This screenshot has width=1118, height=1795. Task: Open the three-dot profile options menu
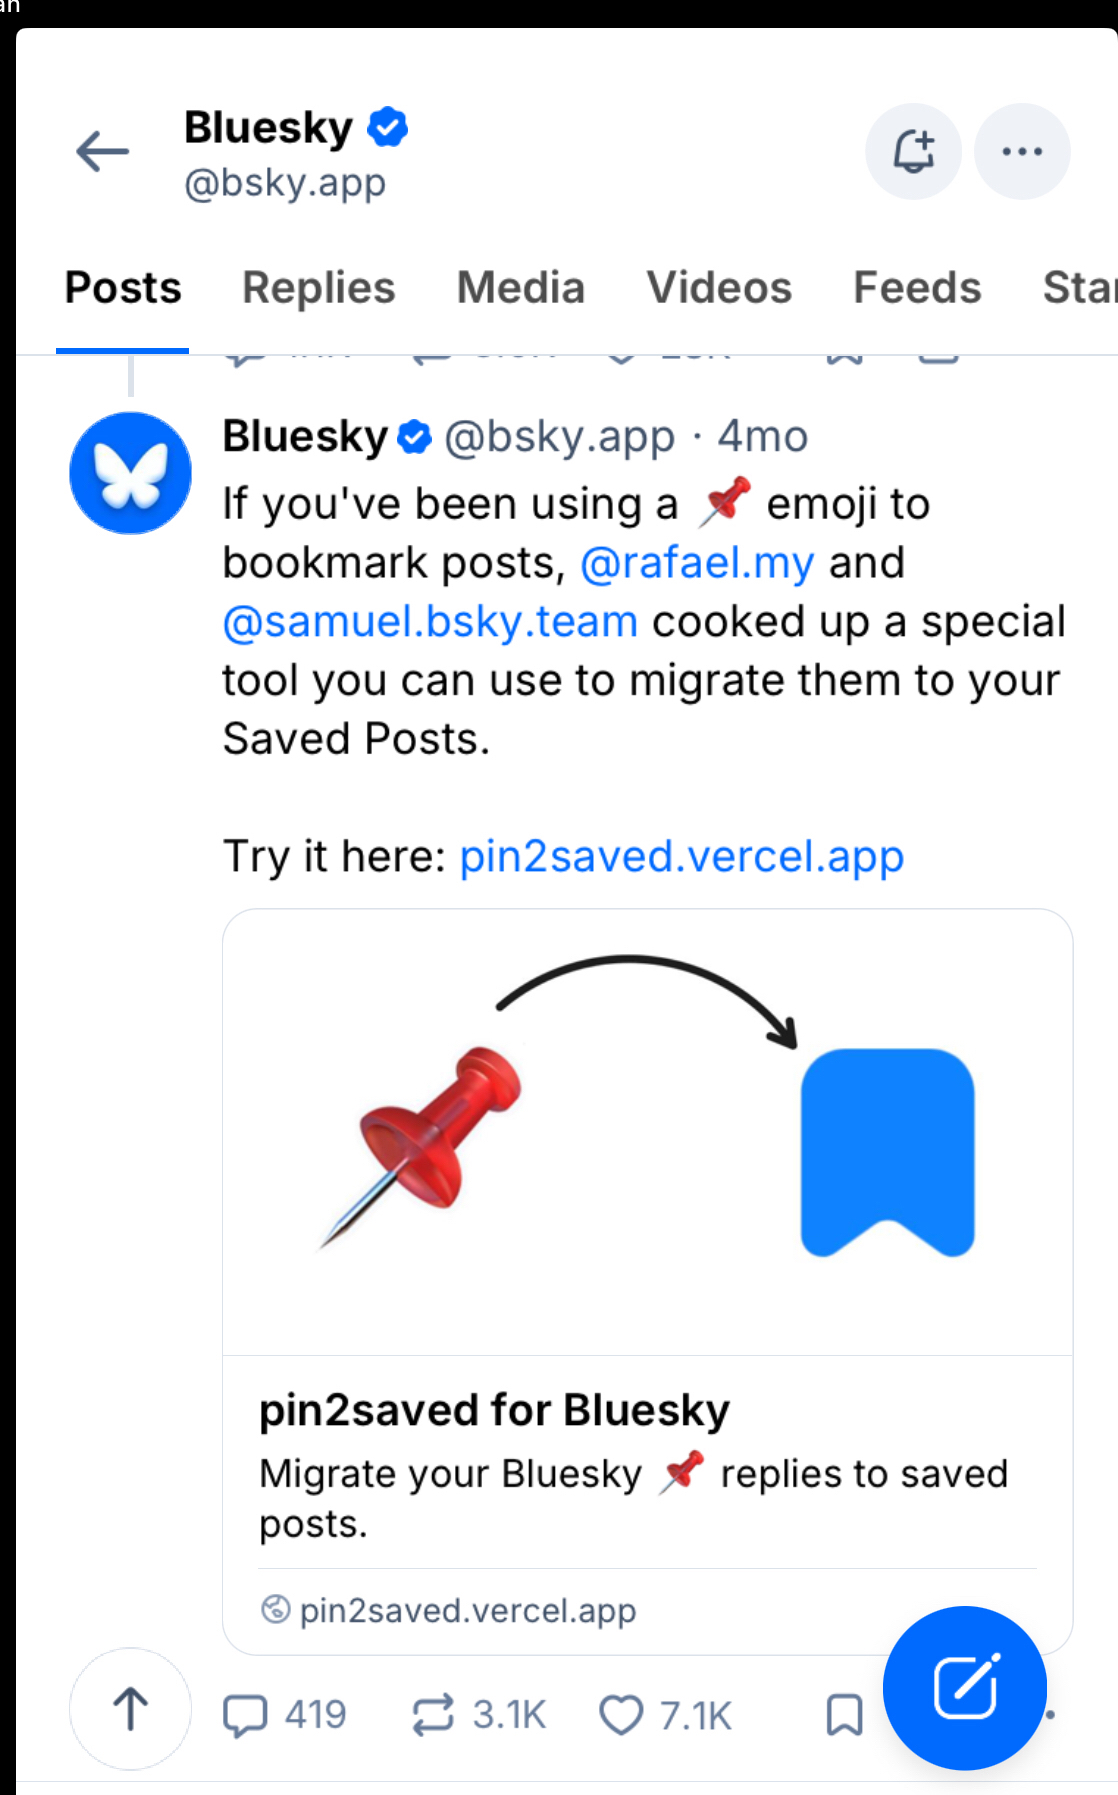[x=1022, y=152]
